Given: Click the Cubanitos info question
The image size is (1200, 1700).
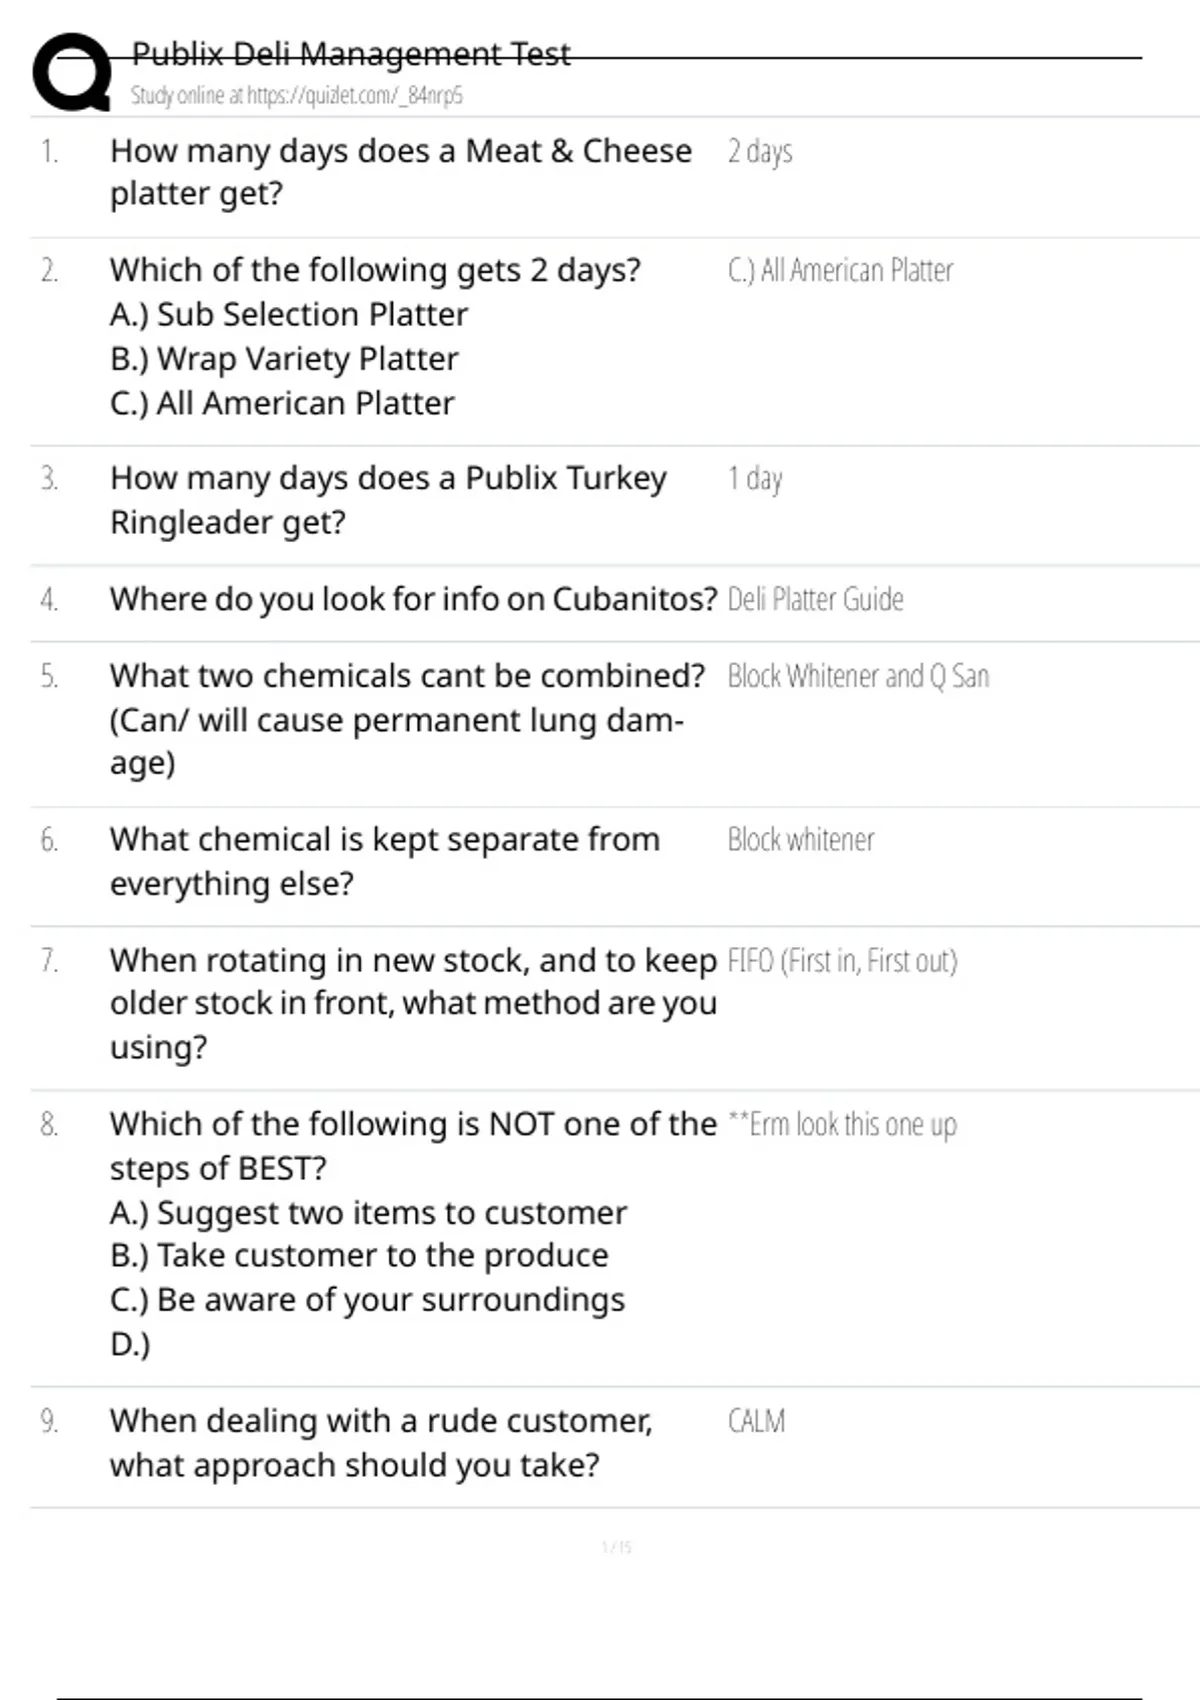Looking at the screenshot, I should tap(413, 599).
